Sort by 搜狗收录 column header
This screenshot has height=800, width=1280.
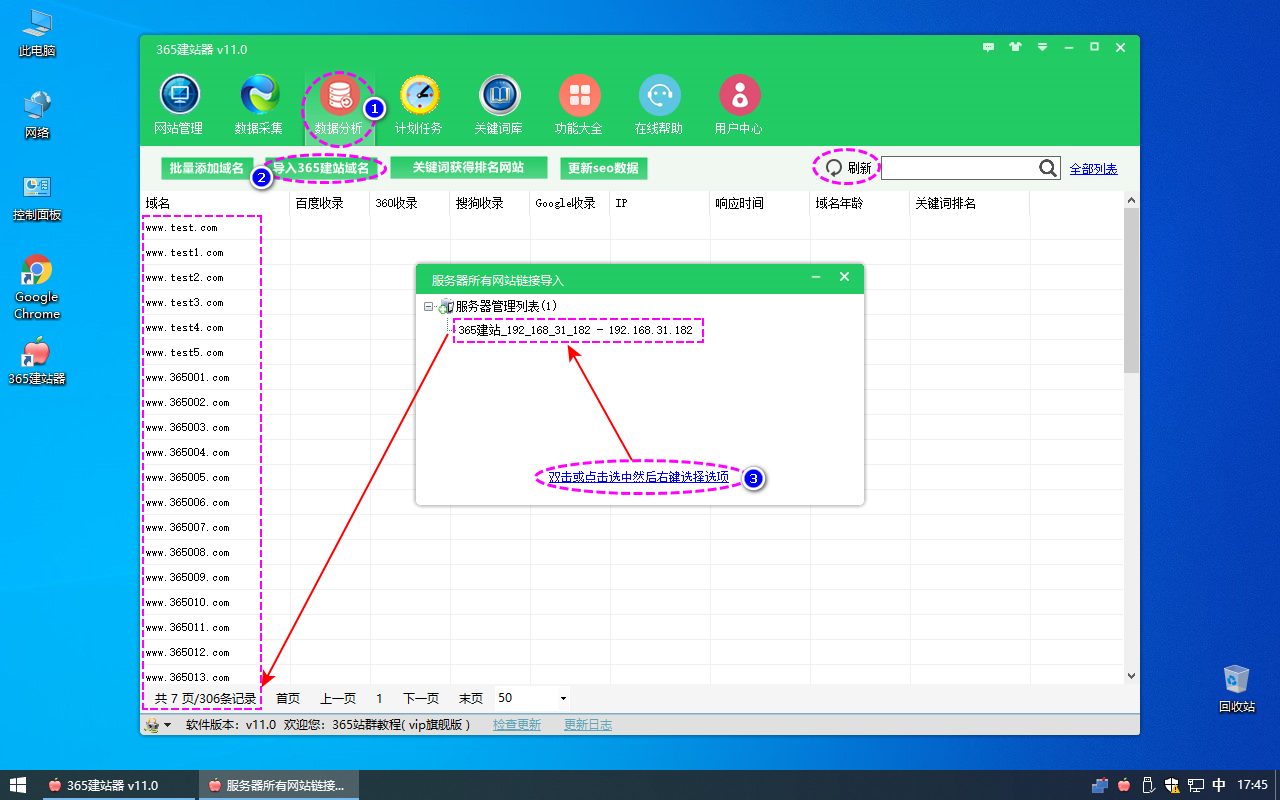pyautogui.click(x=490, y=203)
